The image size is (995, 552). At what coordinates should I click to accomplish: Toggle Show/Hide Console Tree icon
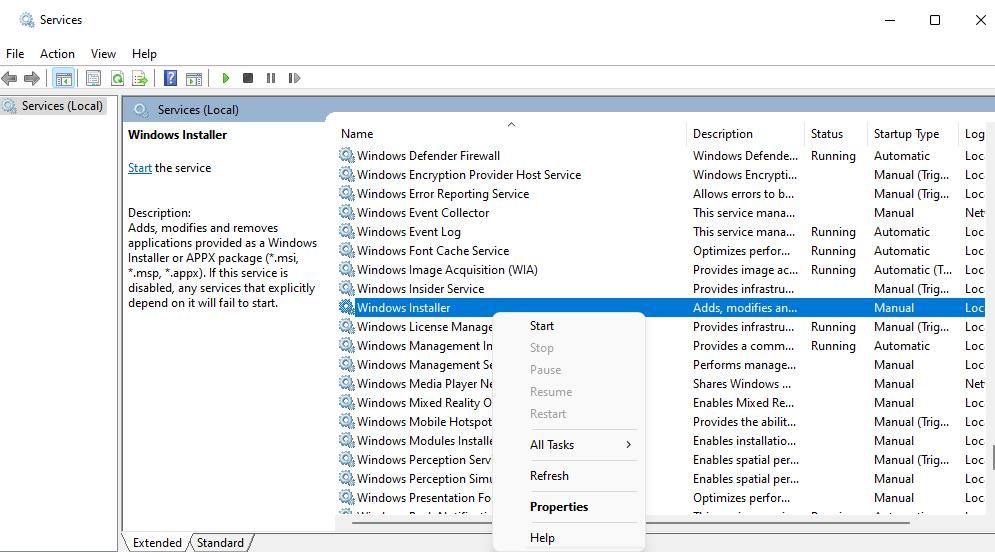click(63, 79)
